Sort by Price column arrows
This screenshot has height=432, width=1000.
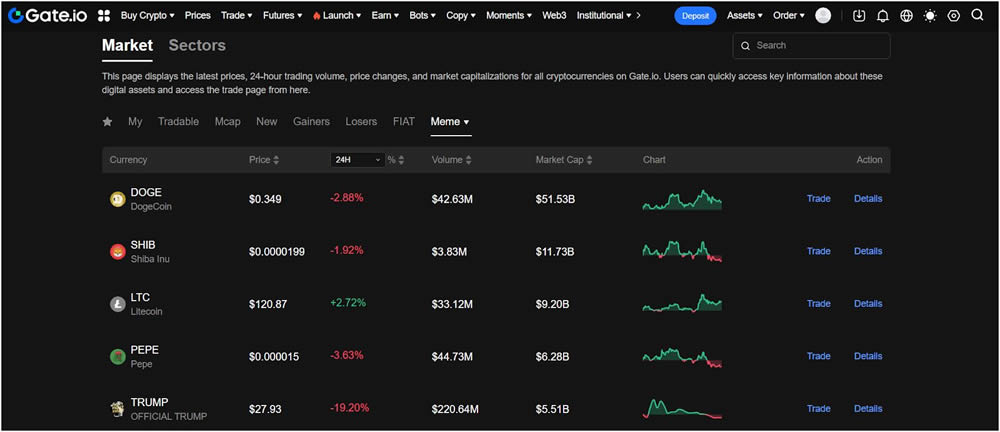(x=276, y=160)
